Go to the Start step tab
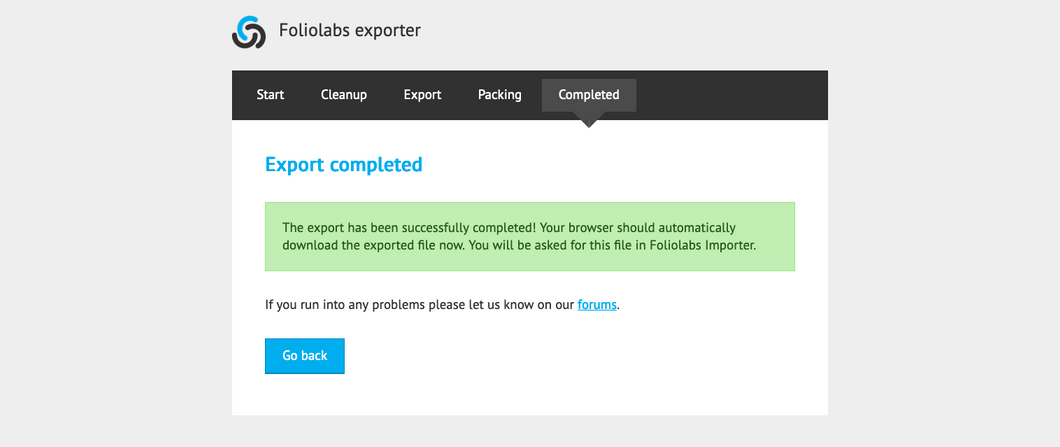This screenshot has width=1060, height=447. [x=270, y=95]
